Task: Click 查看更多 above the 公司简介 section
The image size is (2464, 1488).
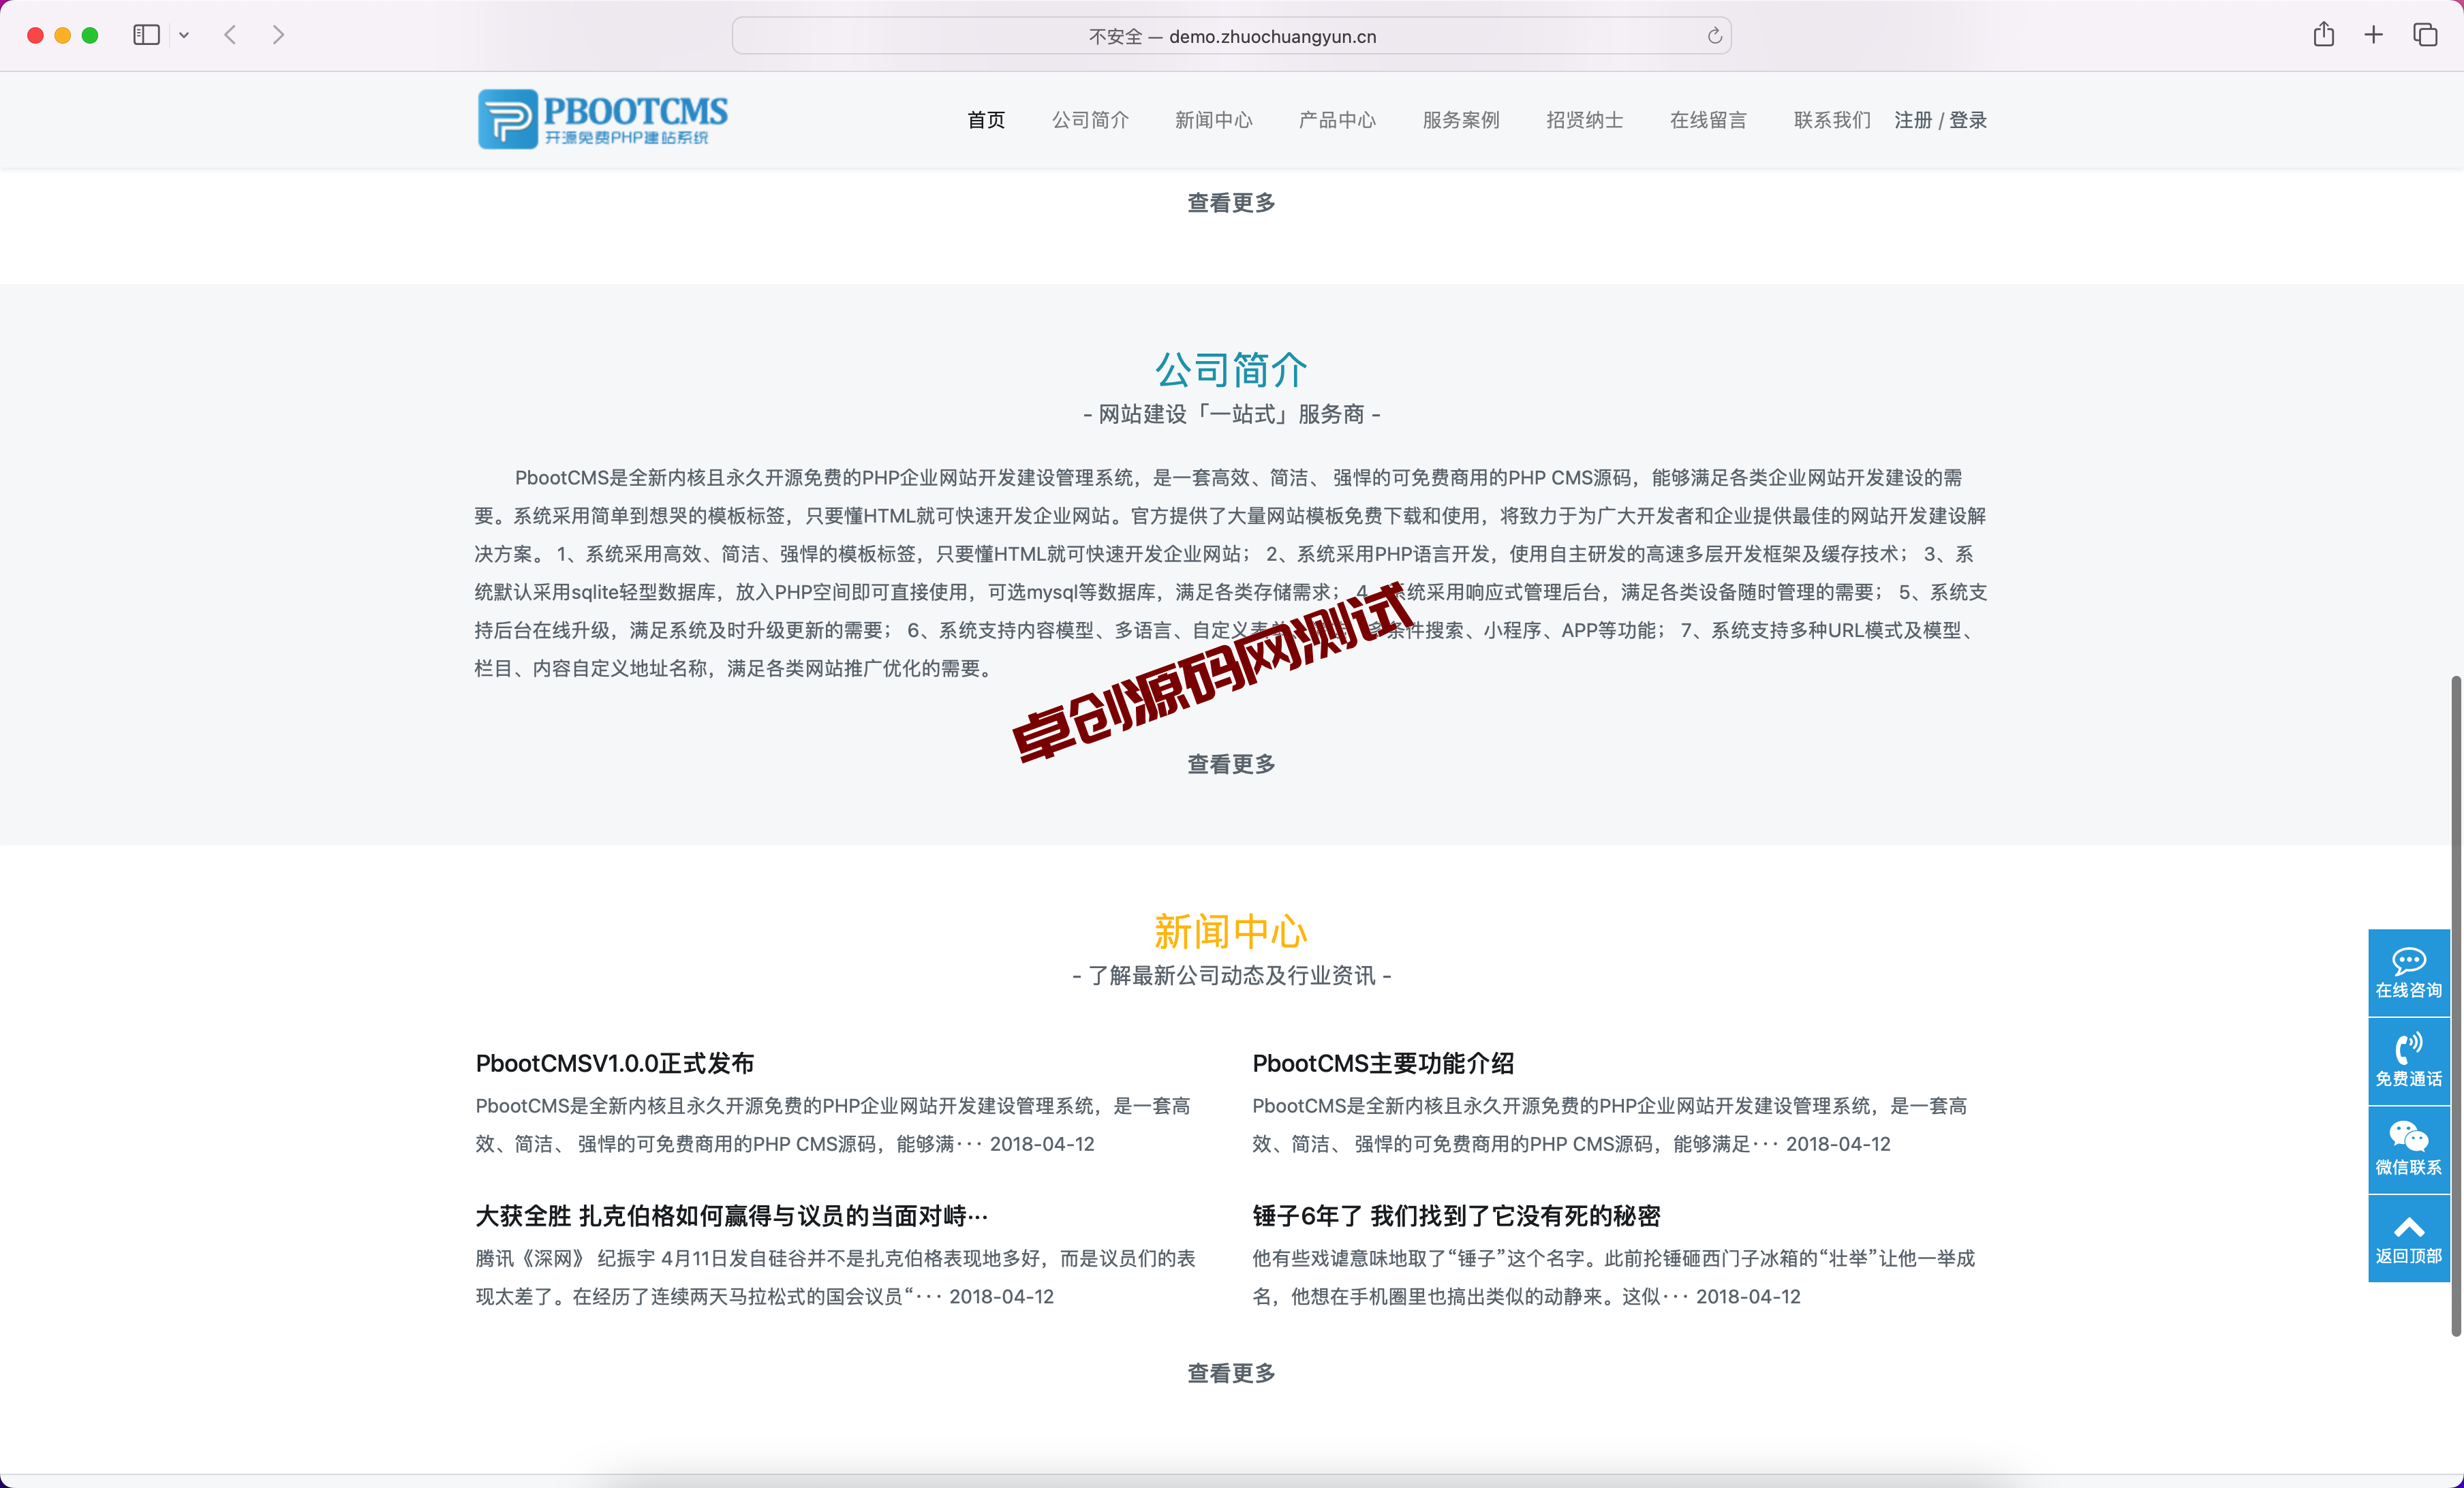Action: [1231, 203]
